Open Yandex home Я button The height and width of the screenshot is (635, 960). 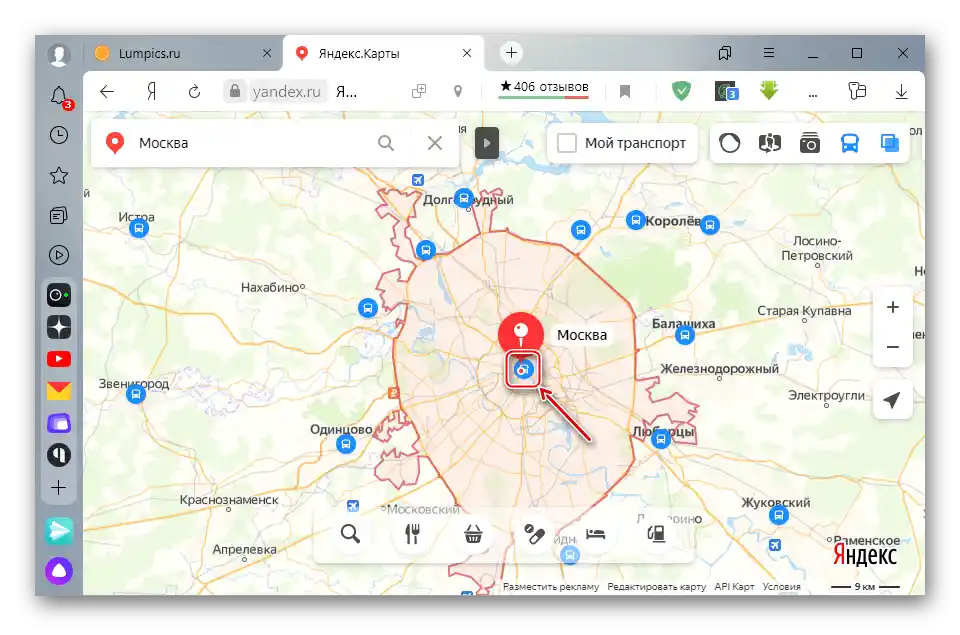152,91
